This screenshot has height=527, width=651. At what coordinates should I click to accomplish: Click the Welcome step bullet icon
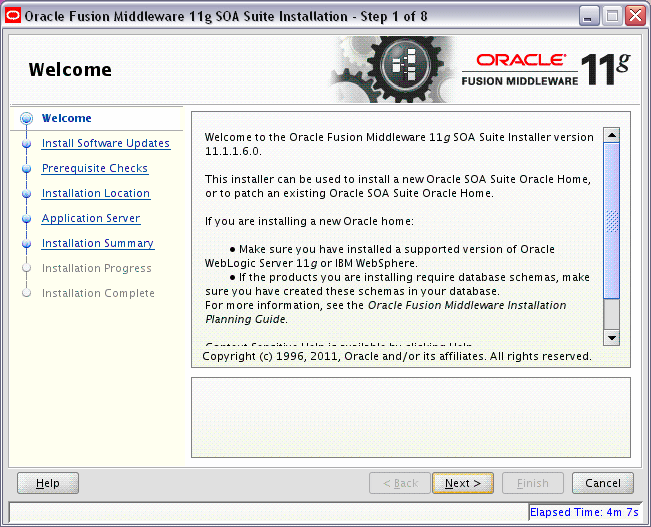[x=27, y=118]
